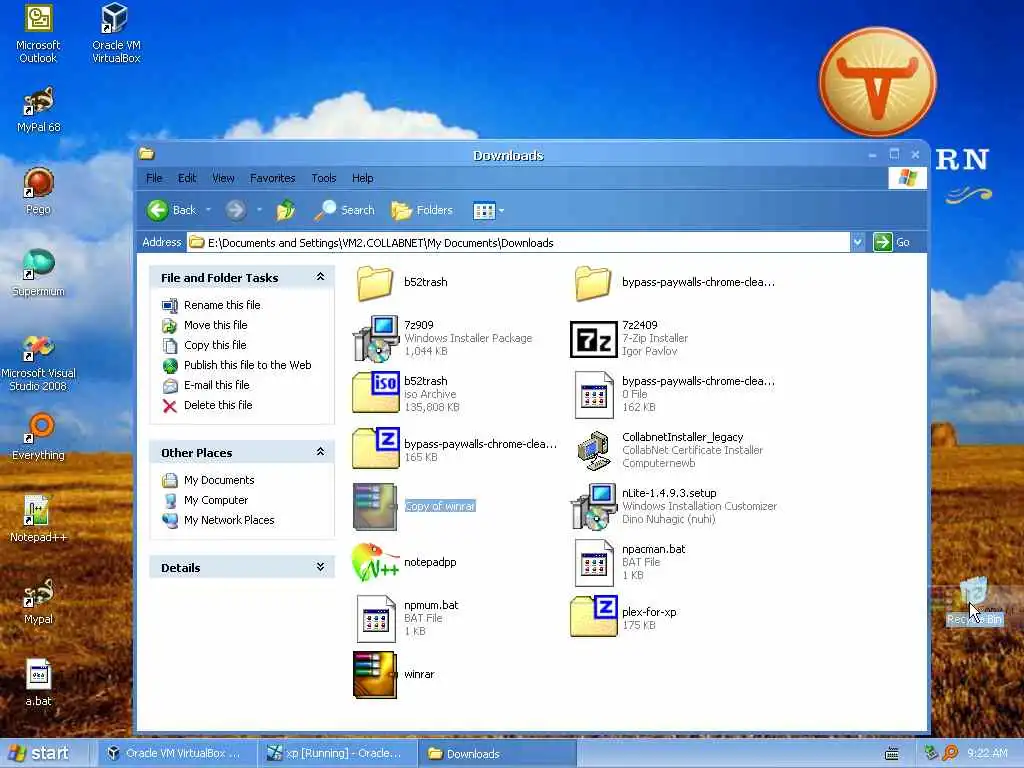Select the npmum.bat file
This screenshot has height=768, width=1024.
pyautogui.click(x=408, y=618)
